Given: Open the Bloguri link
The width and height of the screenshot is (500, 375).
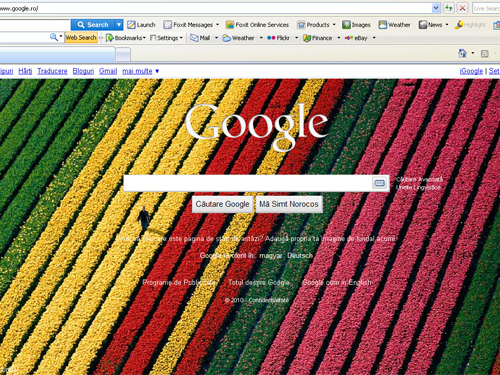Looking at the screenshot, I should [x=83, y=71].
